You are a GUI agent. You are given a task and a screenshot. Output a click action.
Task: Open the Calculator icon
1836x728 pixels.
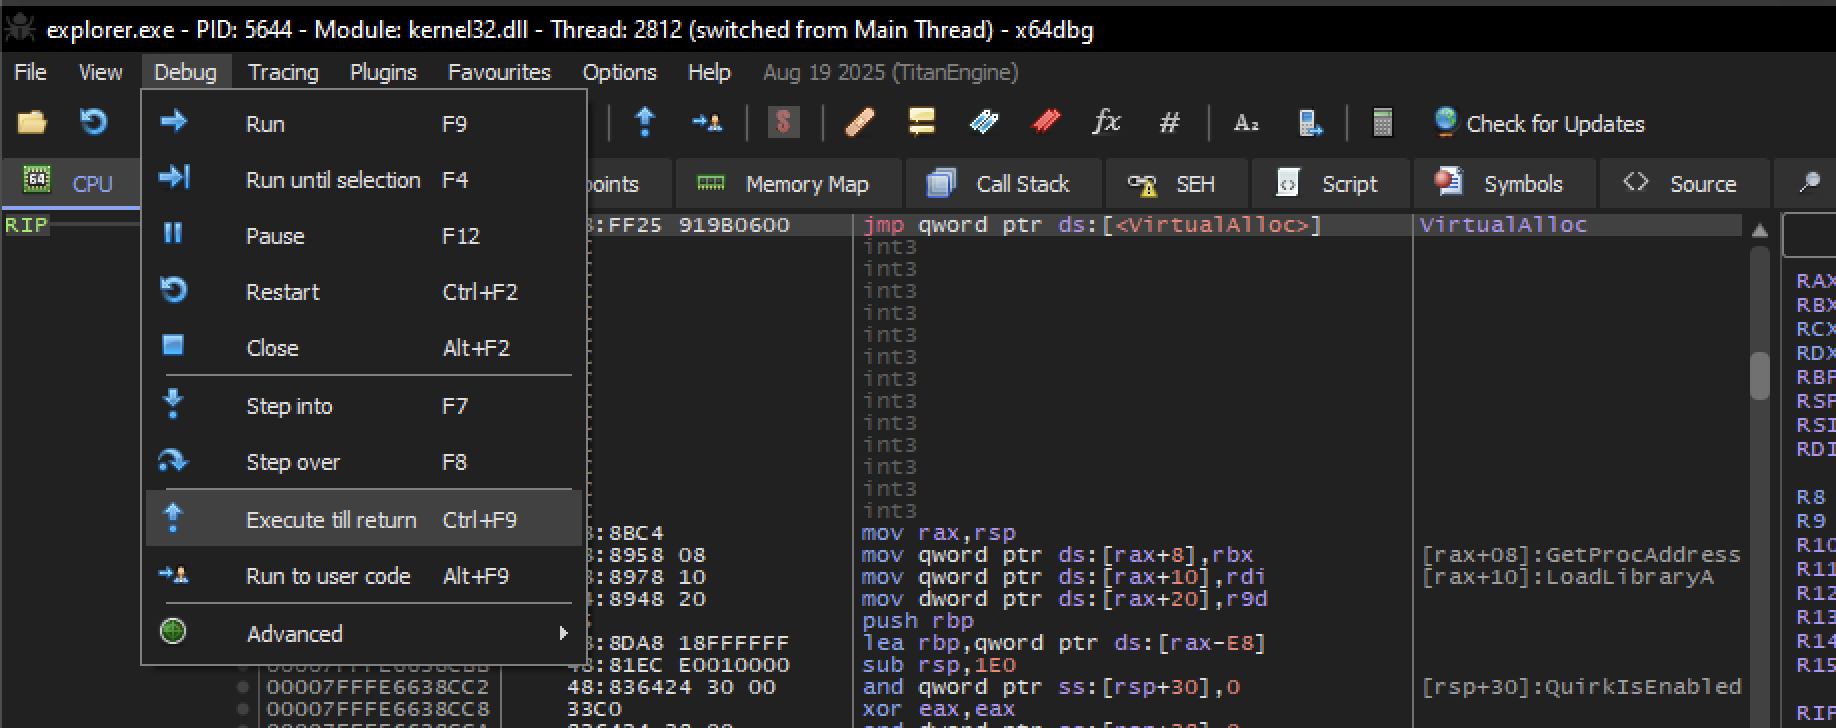1382,123
